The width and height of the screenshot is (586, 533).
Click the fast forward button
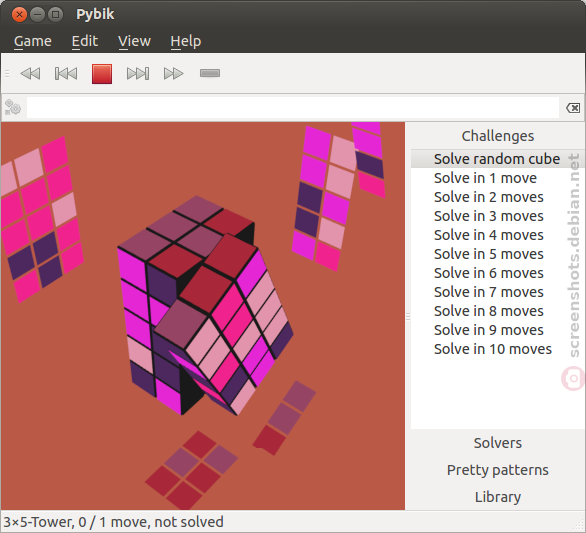tap(173, 73)
